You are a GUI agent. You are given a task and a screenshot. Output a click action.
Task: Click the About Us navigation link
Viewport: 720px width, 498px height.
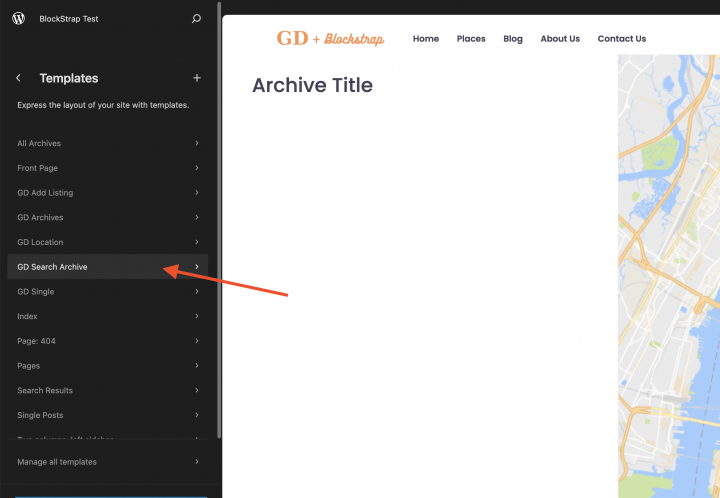[560, 39]
